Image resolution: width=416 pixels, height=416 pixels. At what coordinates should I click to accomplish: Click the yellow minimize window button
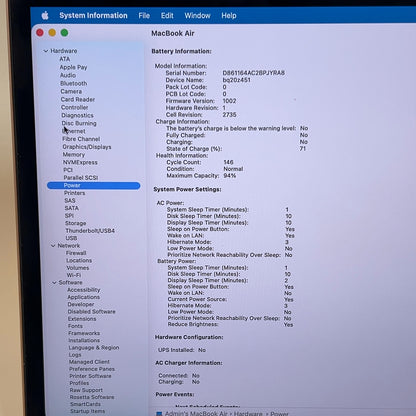tap(52, 33)
